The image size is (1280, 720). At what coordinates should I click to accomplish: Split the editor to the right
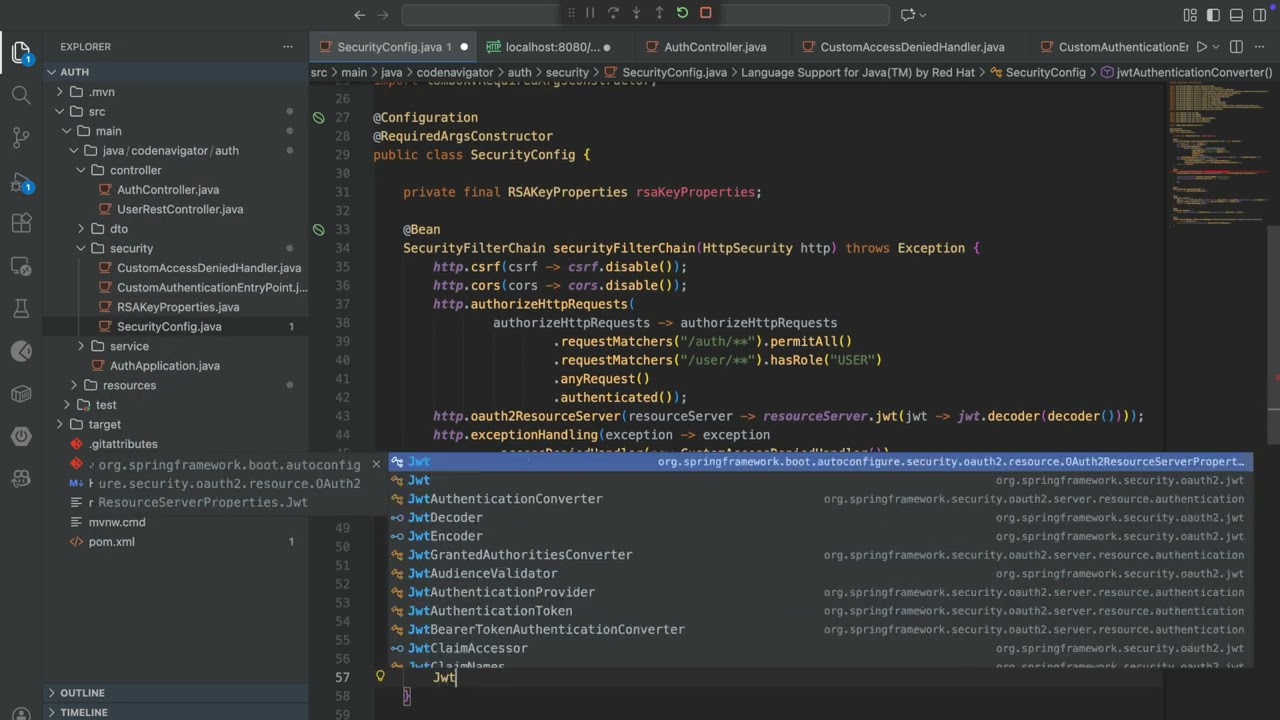click(1236, 47)
